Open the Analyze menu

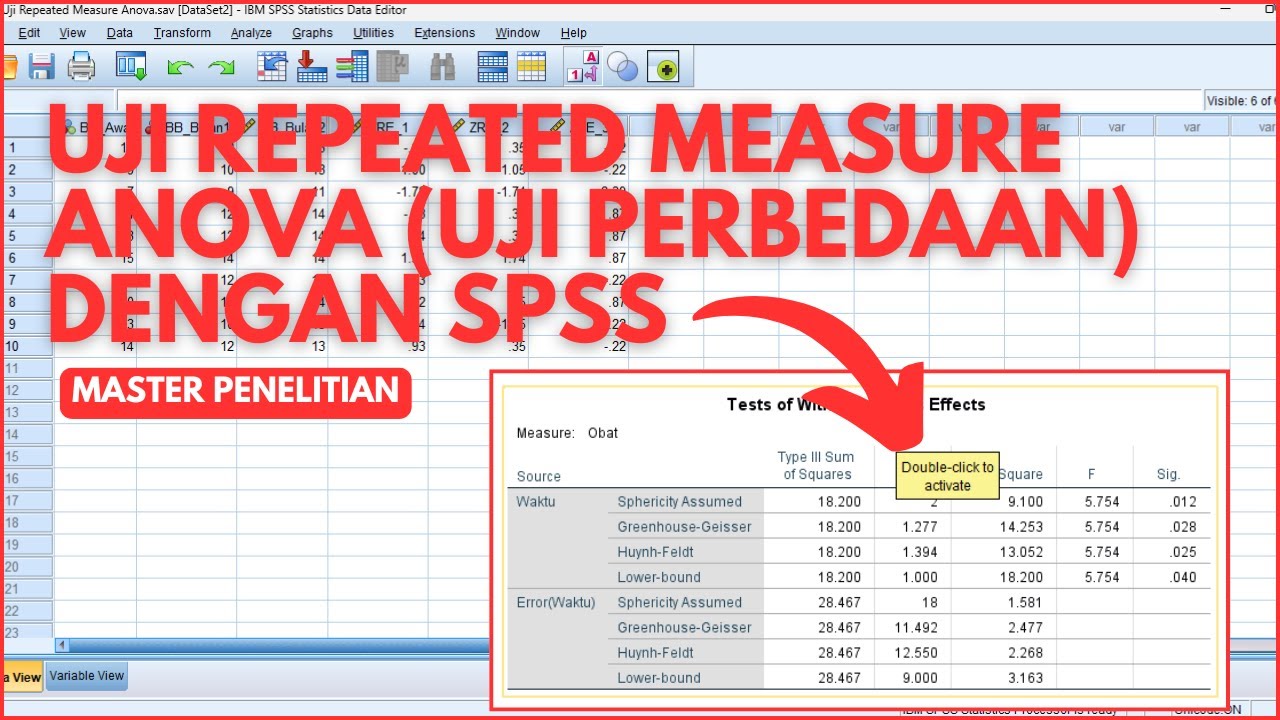(251, 33)
